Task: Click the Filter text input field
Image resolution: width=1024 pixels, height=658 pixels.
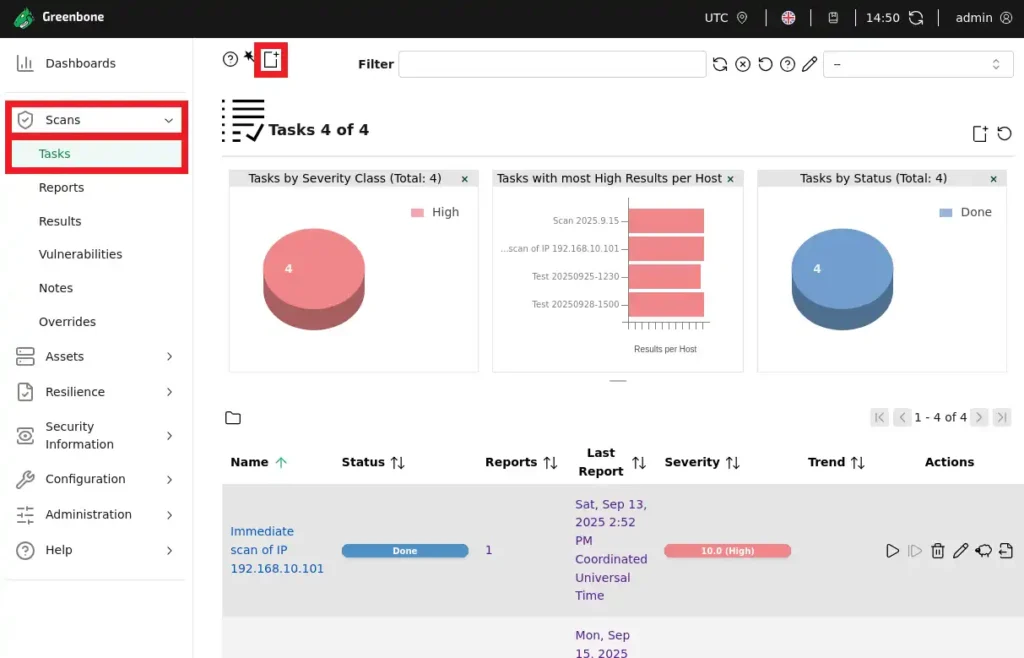Action: pos(552,64)
